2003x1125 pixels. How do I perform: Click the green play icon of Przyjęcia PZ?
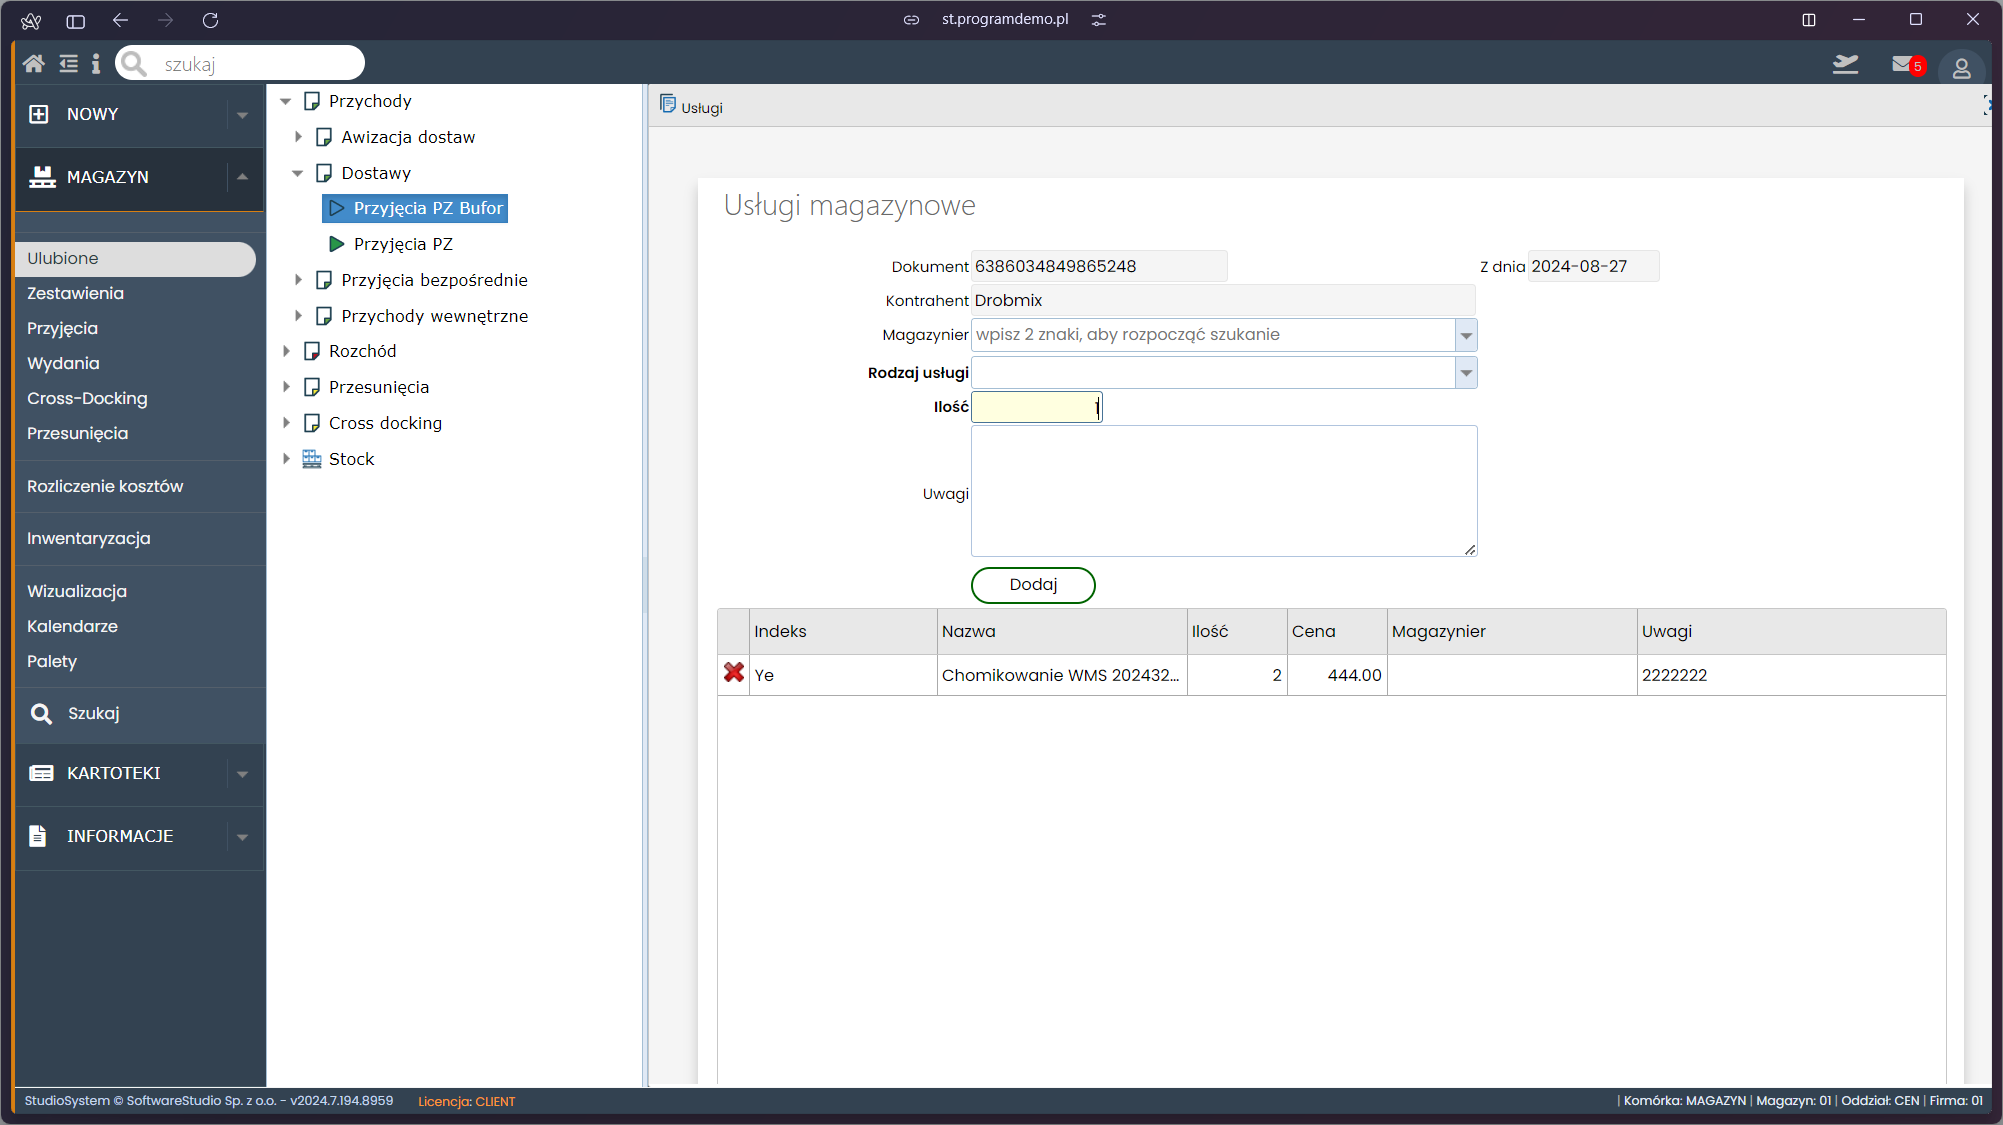coord(337,244)
